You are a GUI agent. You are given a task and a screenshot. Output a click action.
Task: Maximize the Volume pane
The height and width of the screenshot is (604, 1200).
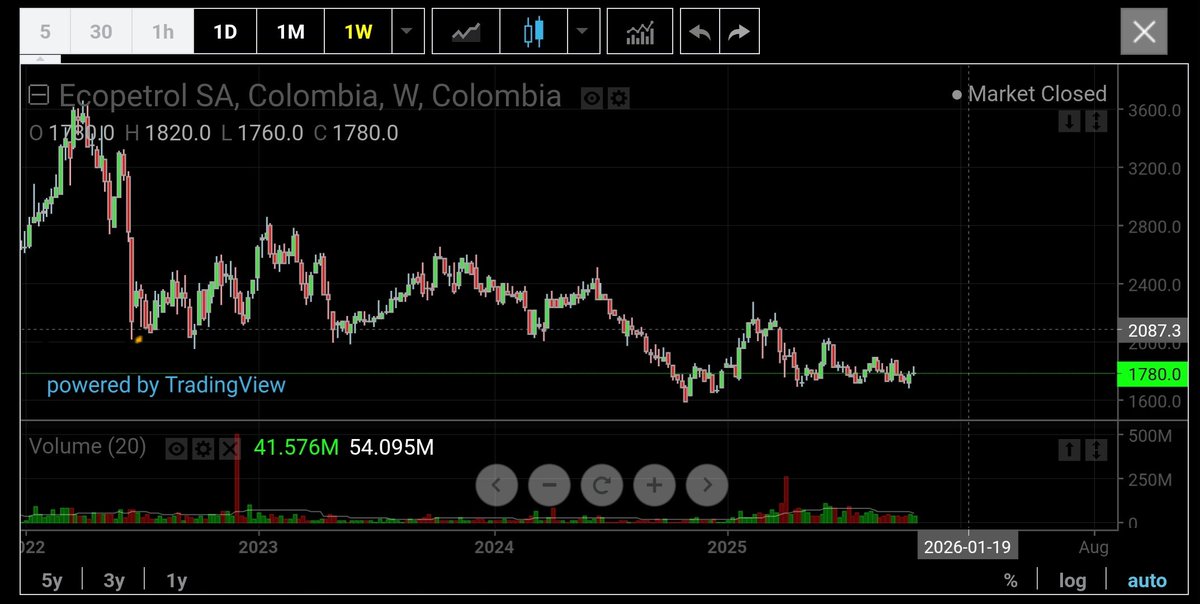coord(1096,450)
